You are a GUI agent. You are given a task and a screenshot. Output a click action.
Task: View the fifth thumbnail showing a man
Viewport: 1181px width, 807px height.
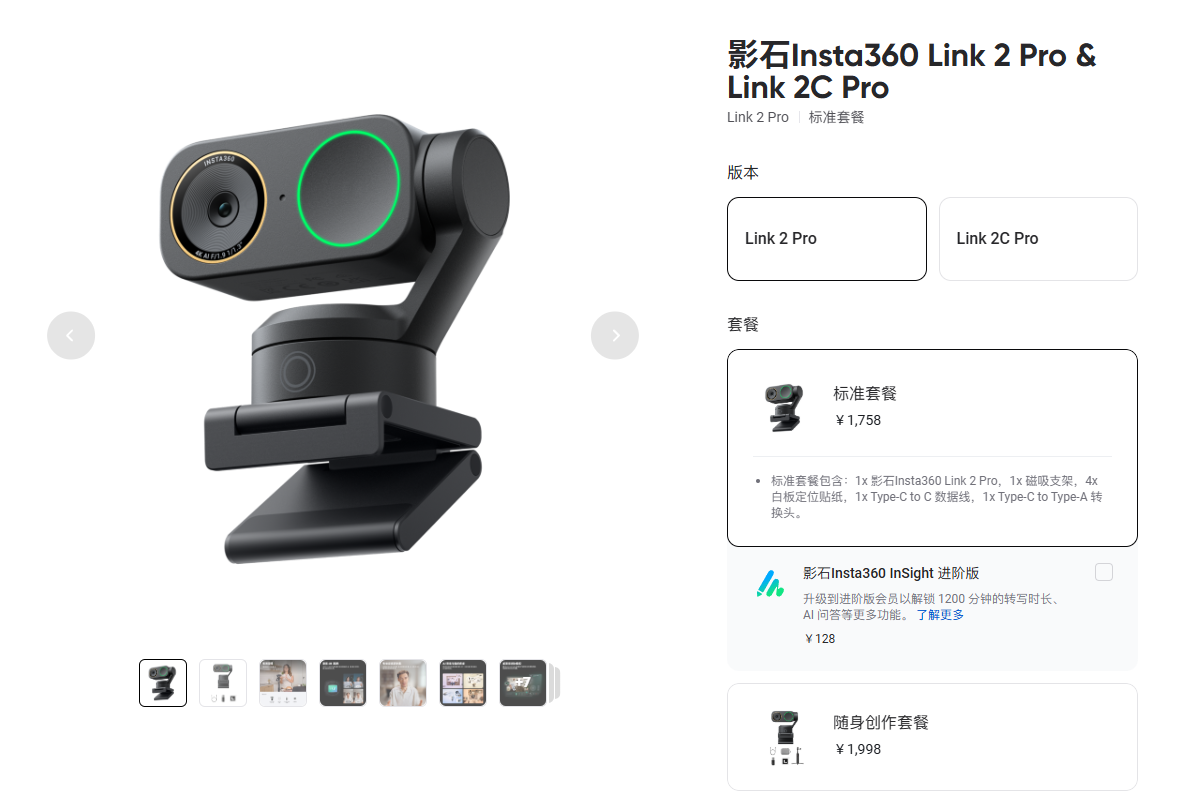[x=403, y=683]
